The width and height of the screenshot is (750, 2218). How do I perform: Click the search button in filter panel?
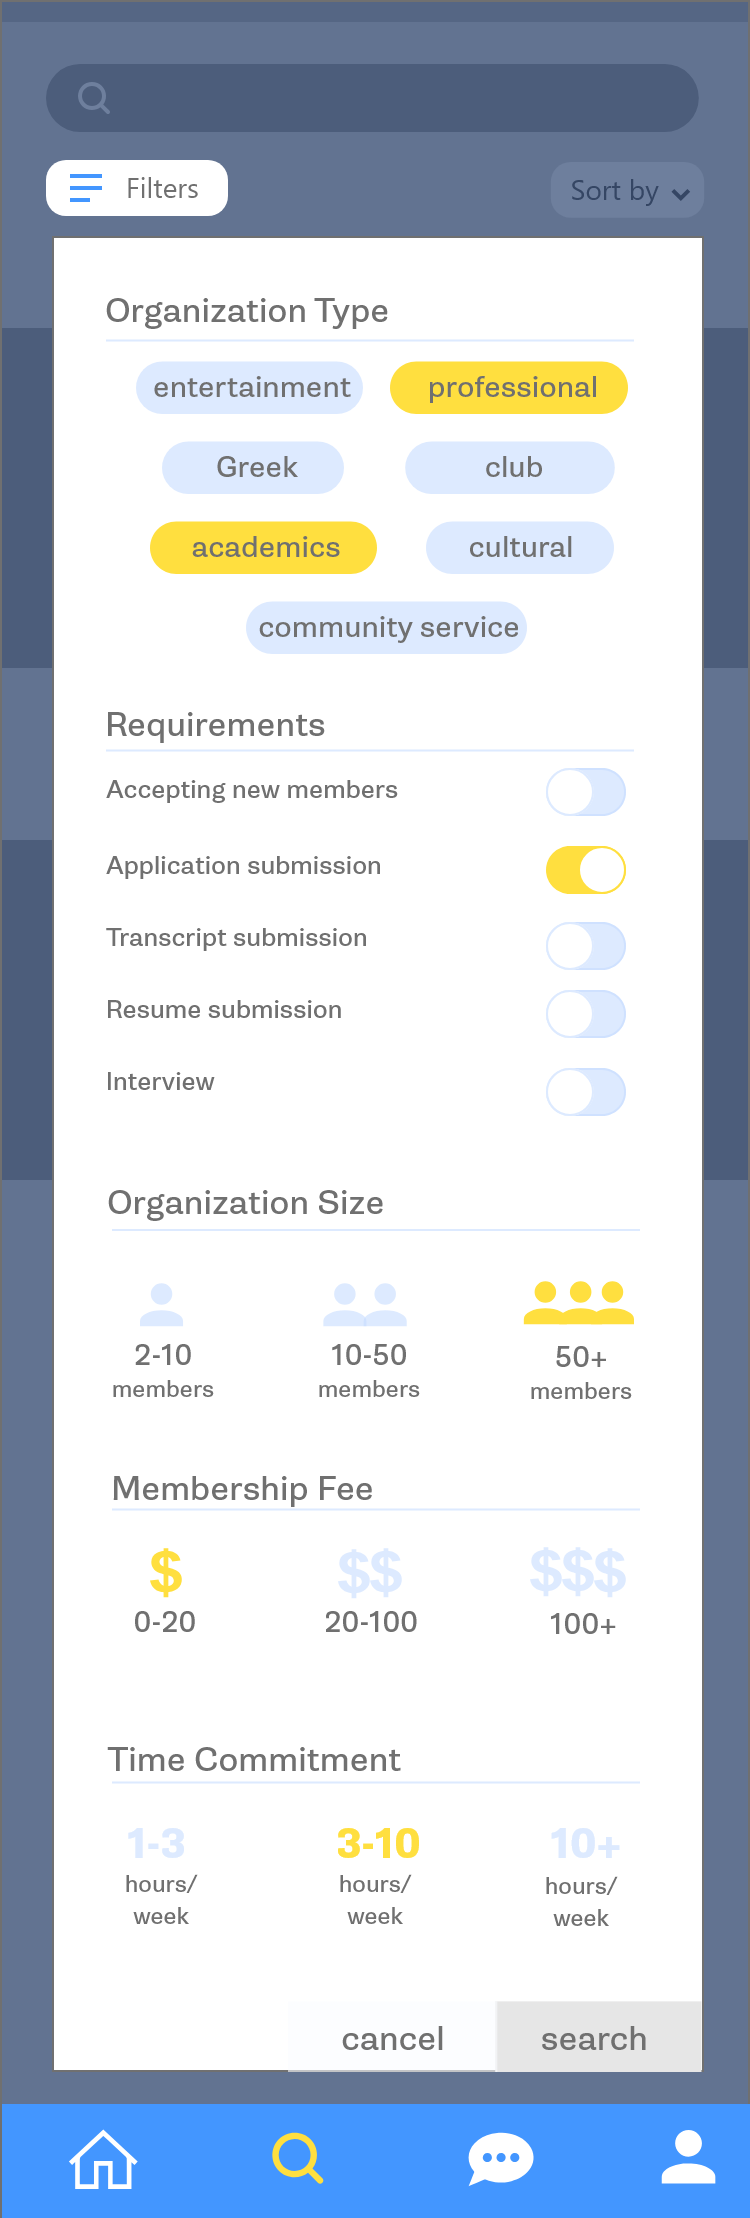click(x=599, y=2036)
